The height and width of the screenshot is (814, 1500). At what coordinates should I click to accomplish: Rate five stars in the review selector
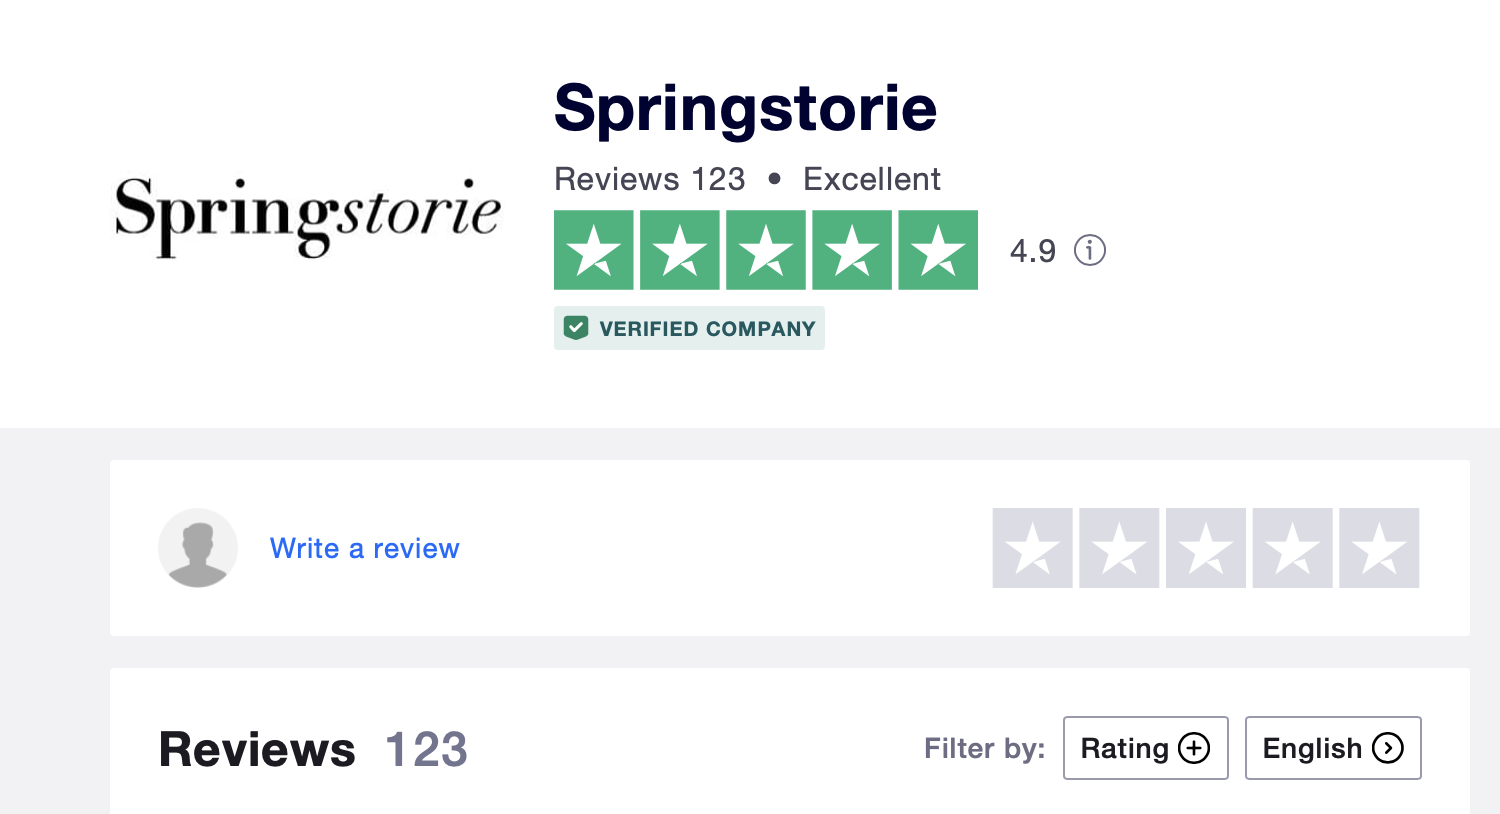pyautogui.click(x=1379, y=548)
